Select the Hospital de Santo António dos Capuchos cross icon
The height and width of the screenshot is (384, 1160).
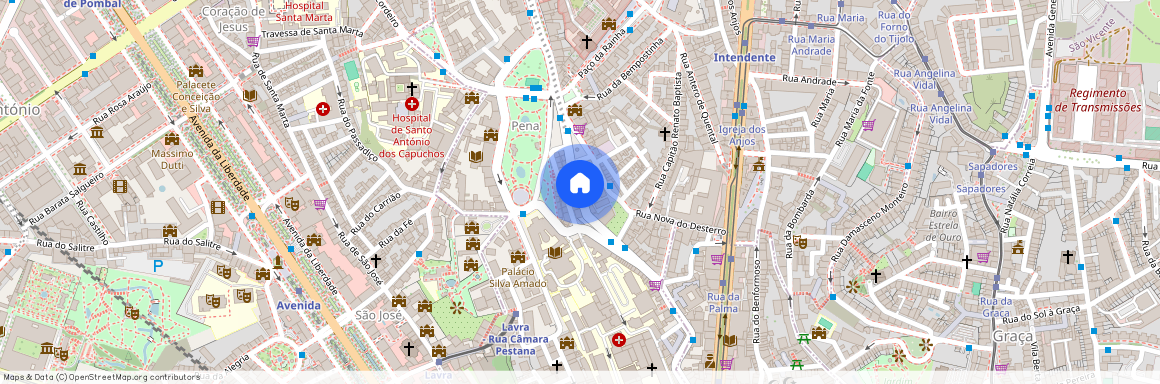(412, 105)
